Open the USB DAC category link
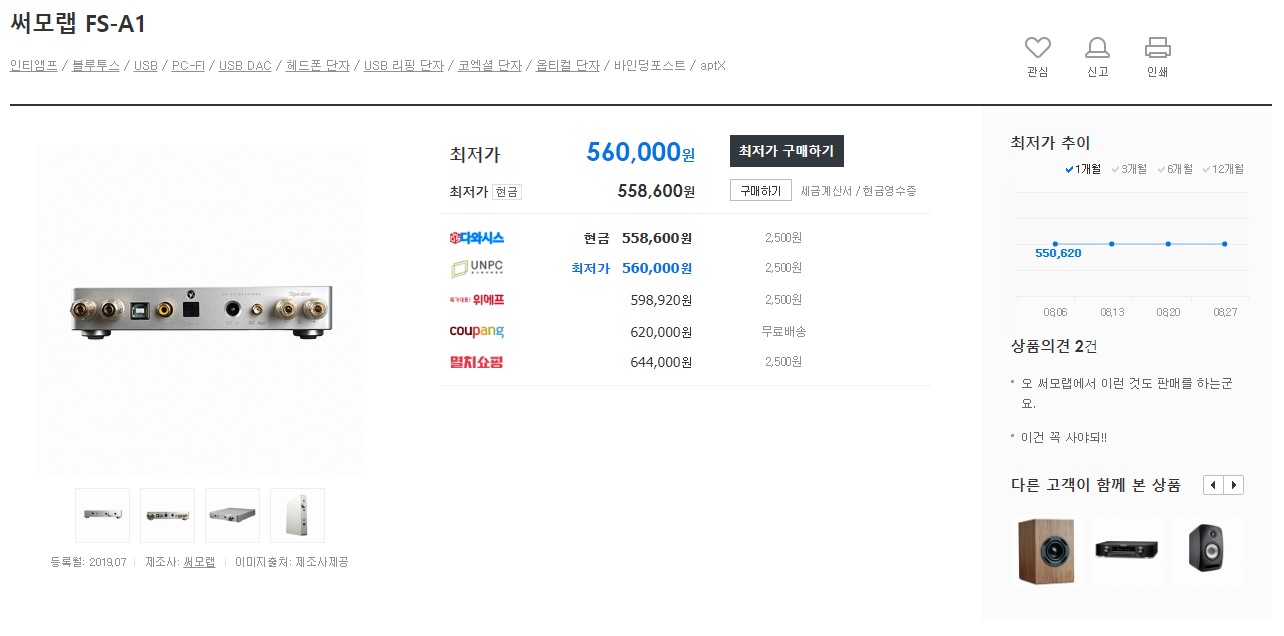1284x636 pixels. click(x=245, y=66)
